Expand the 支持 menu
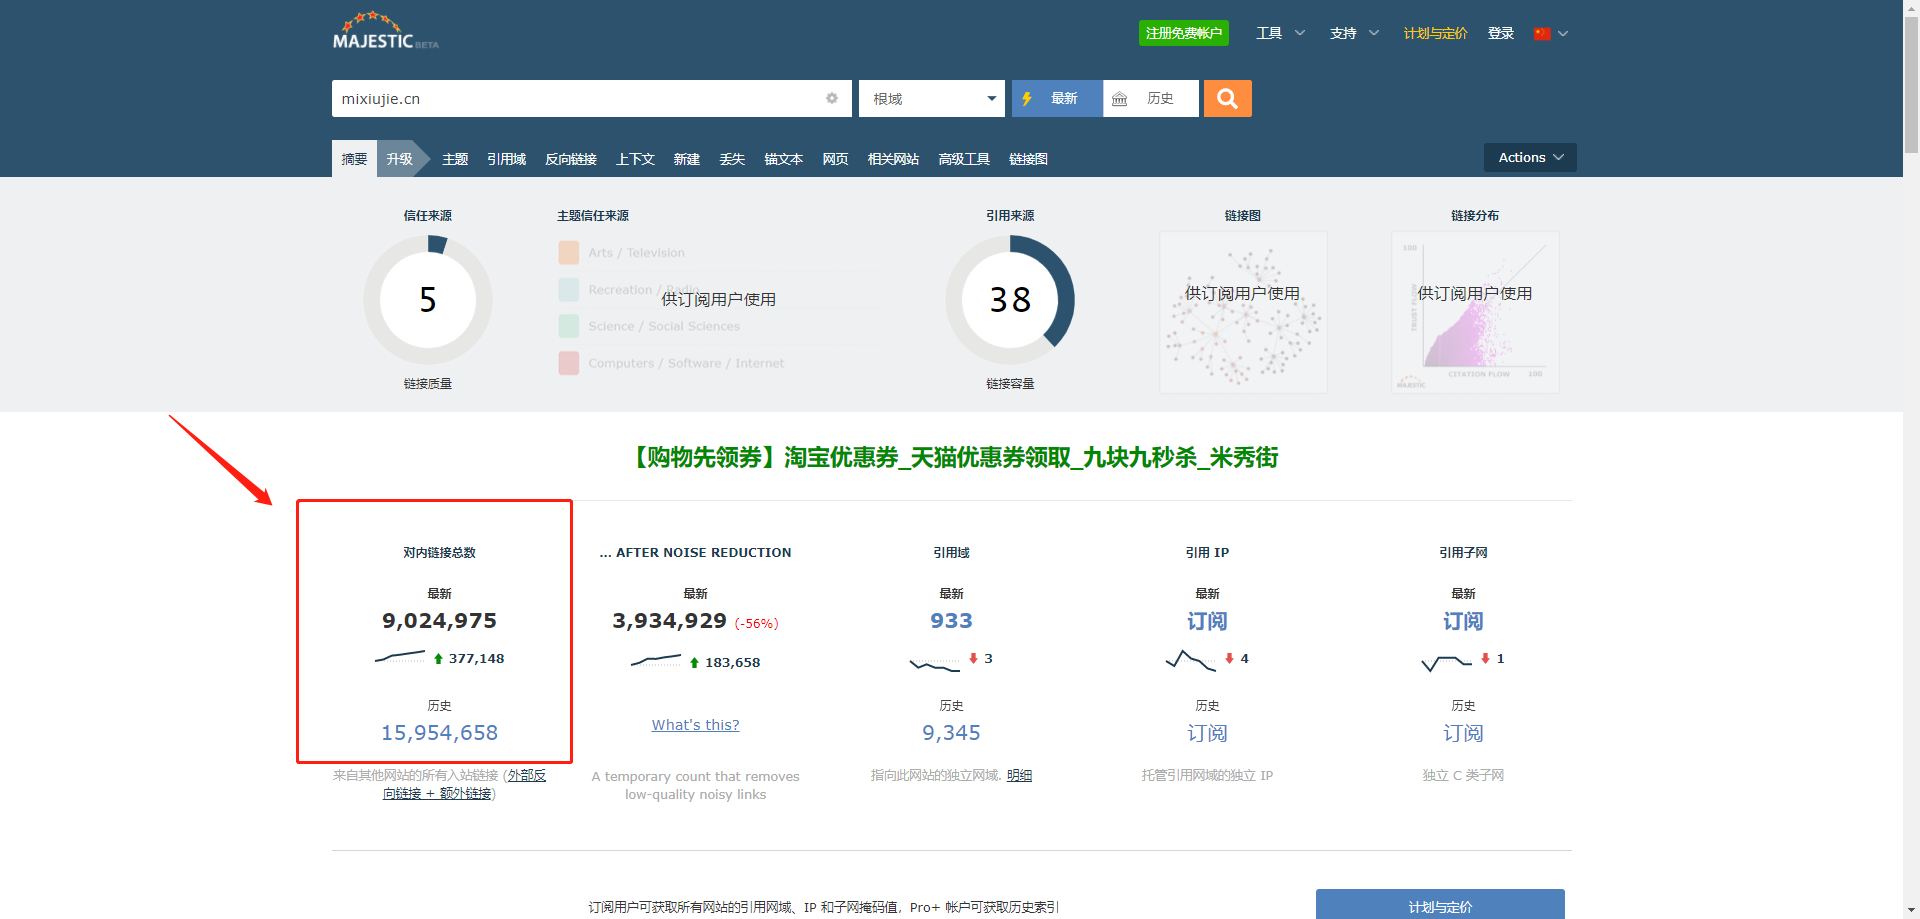The image size is (1920, 919). pyautogui.click(x=1354, y=33)
